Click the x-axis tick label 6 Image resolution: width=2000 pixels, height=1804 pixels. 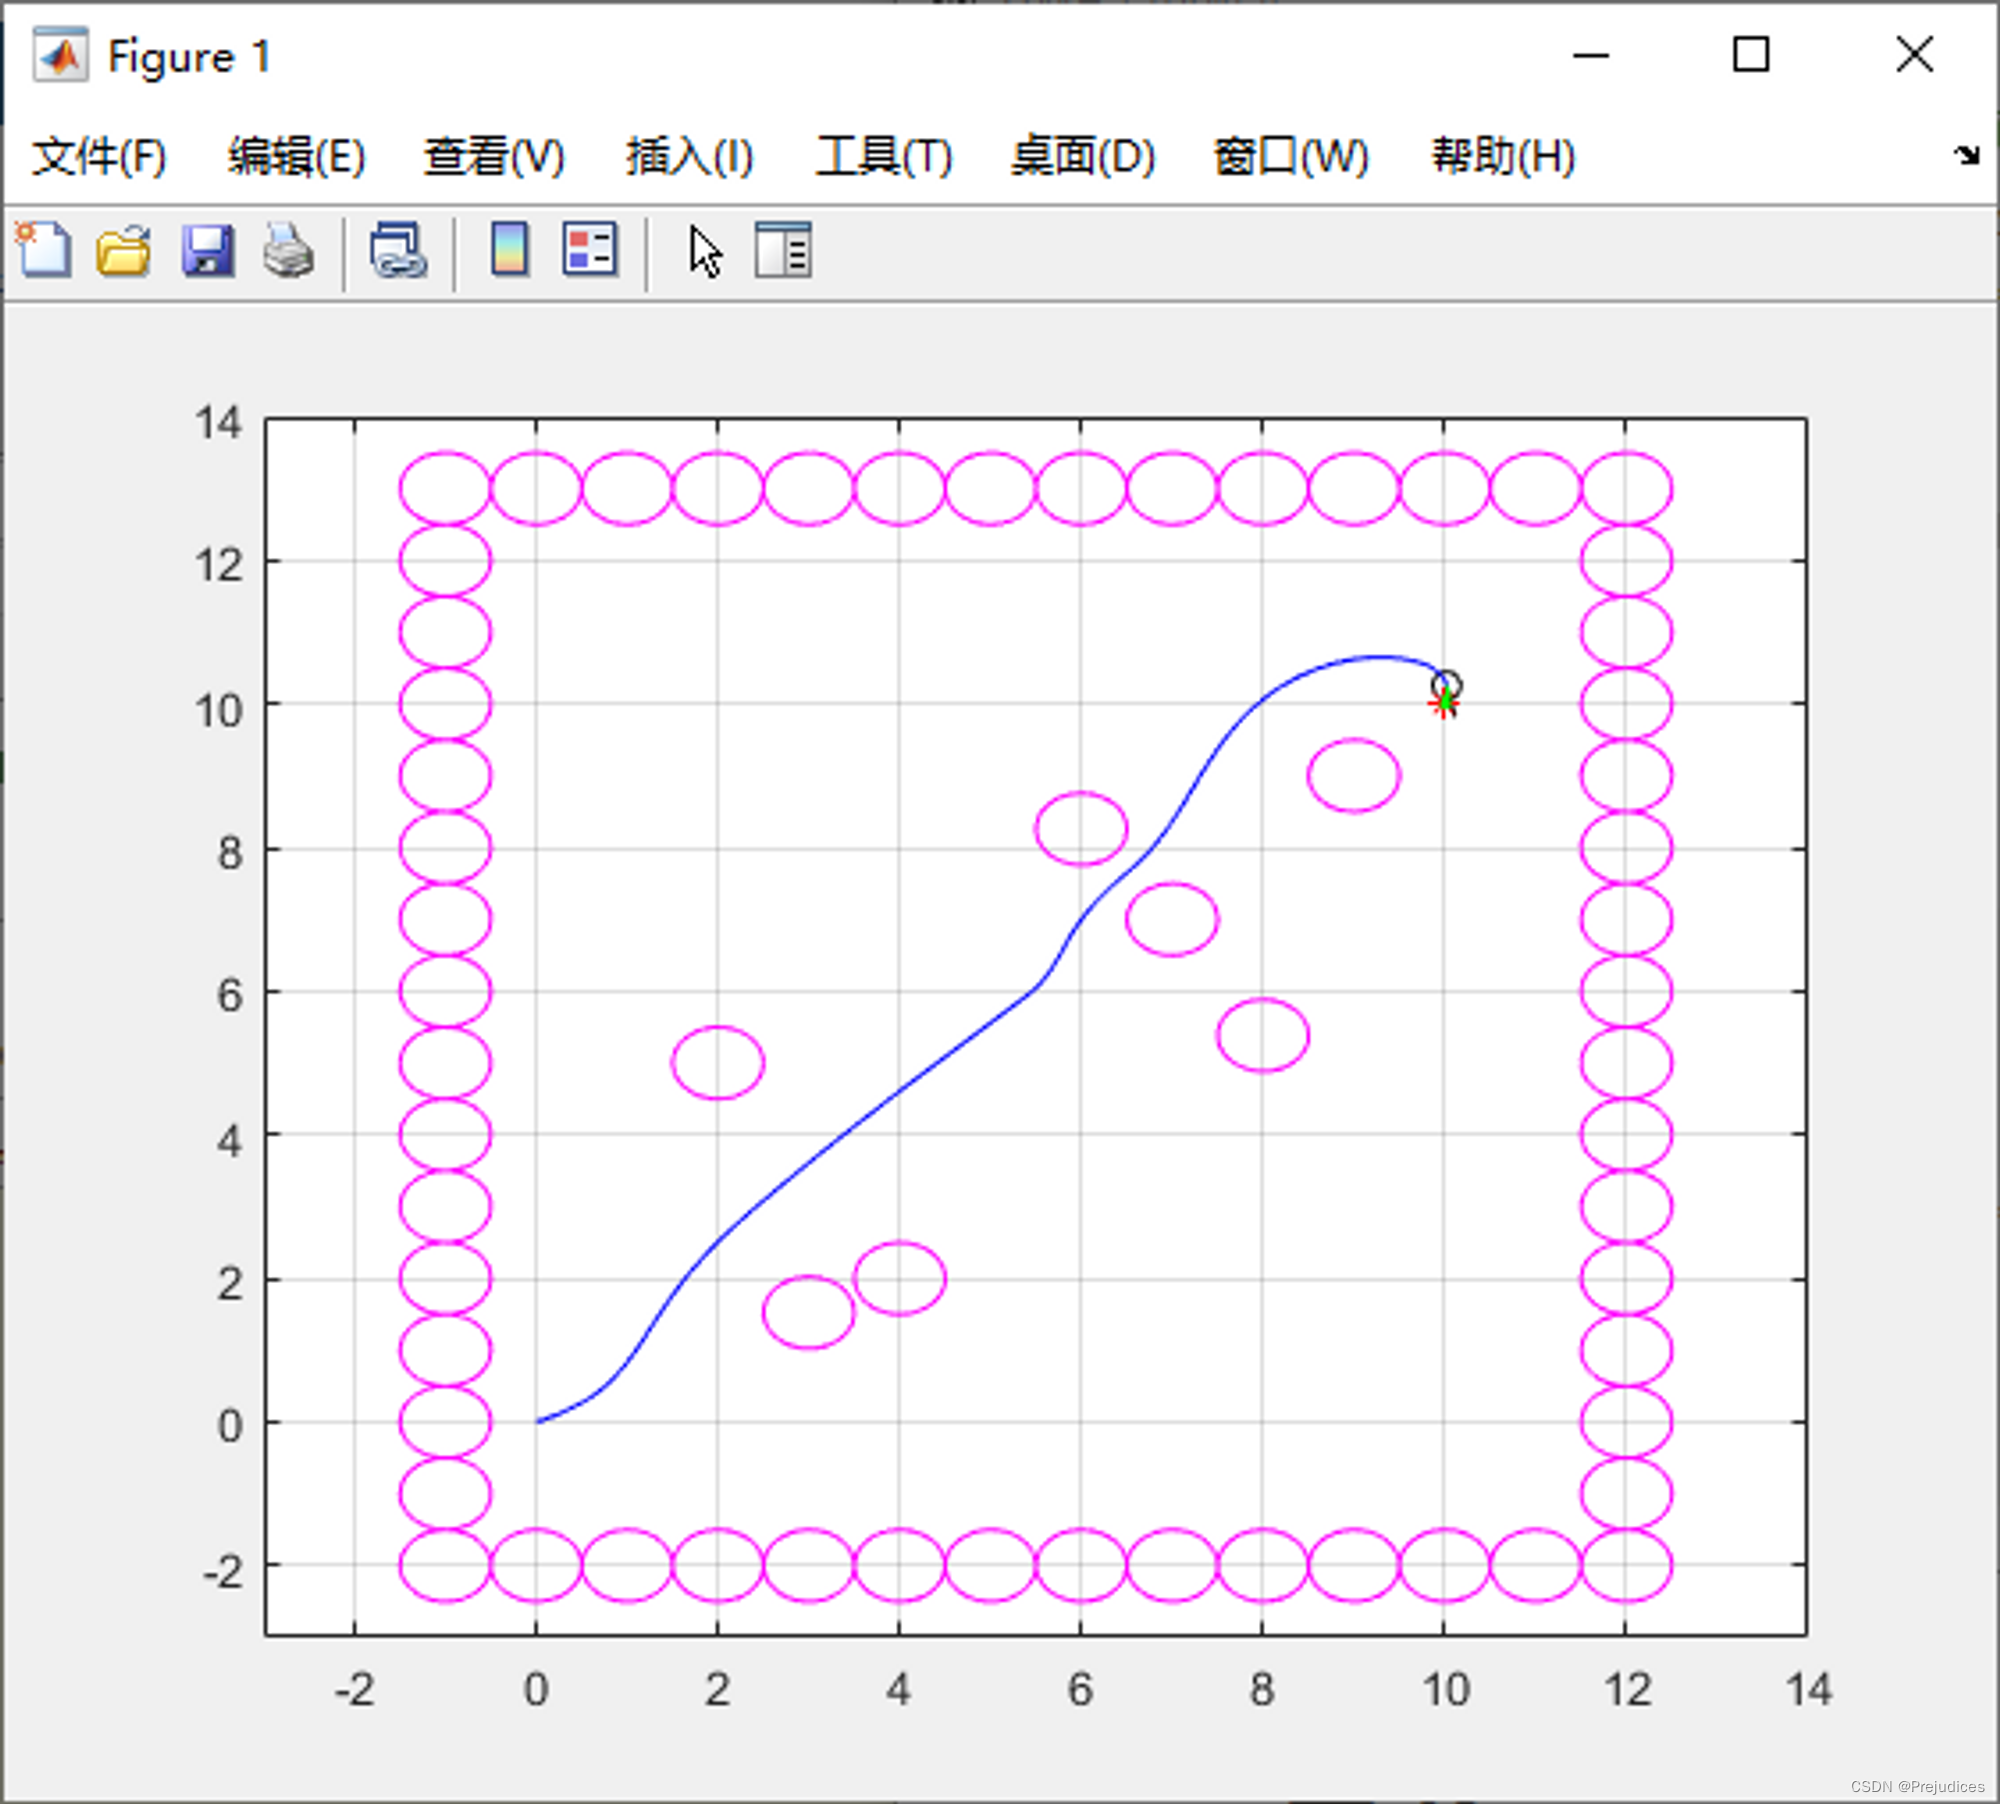(x=1080, y=1690)
